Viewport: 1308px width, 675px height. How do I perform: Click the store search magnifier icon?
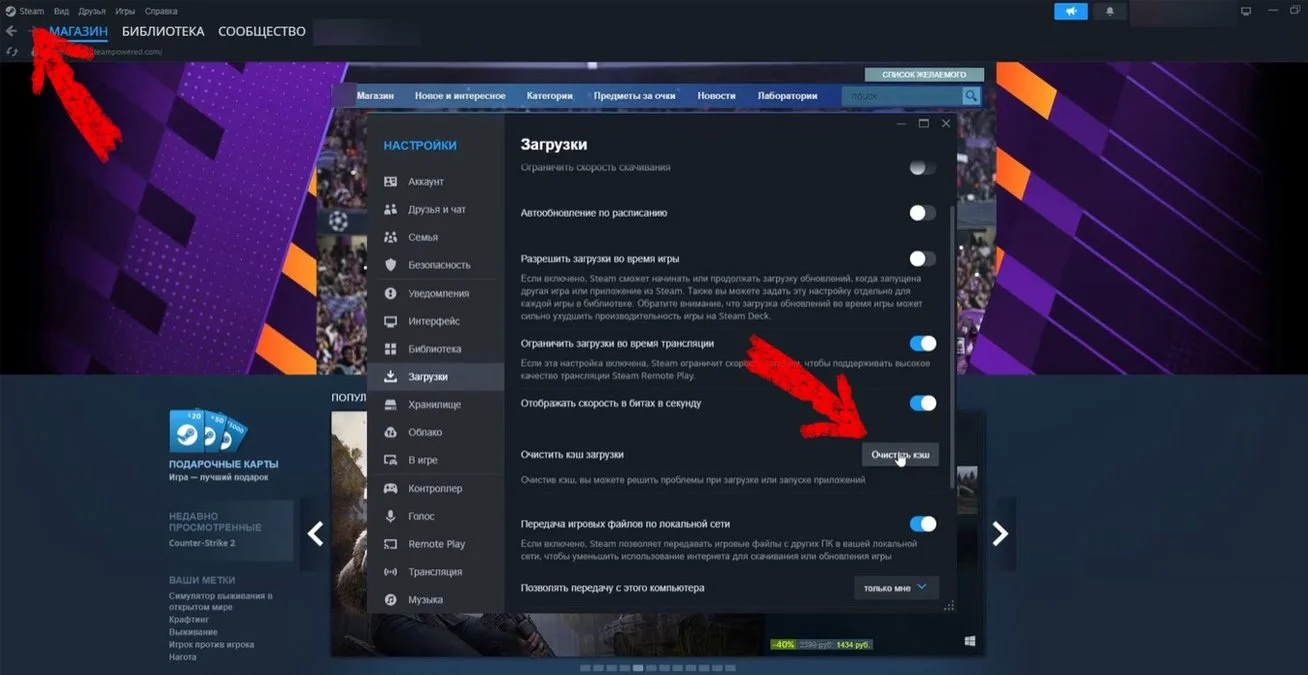971,96
